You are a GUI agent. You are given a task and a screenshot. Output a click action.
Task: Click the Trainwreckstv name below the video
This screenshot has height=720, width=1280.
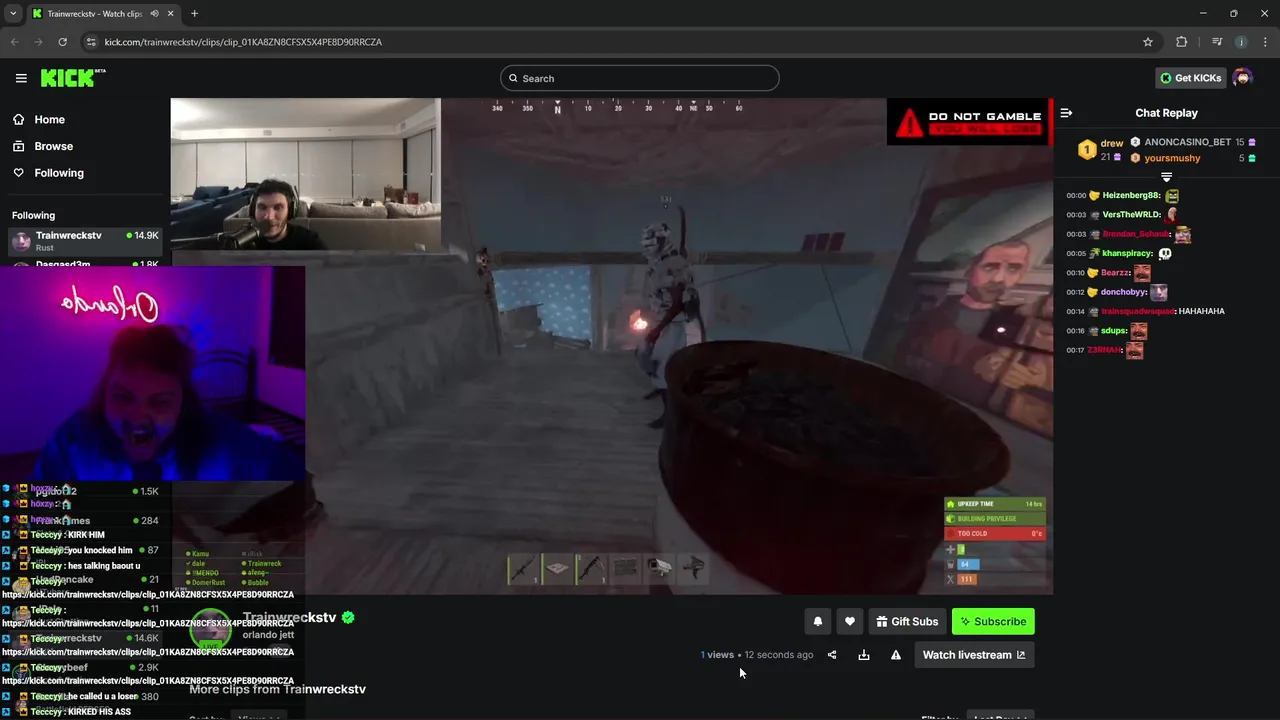coord(289,617)
